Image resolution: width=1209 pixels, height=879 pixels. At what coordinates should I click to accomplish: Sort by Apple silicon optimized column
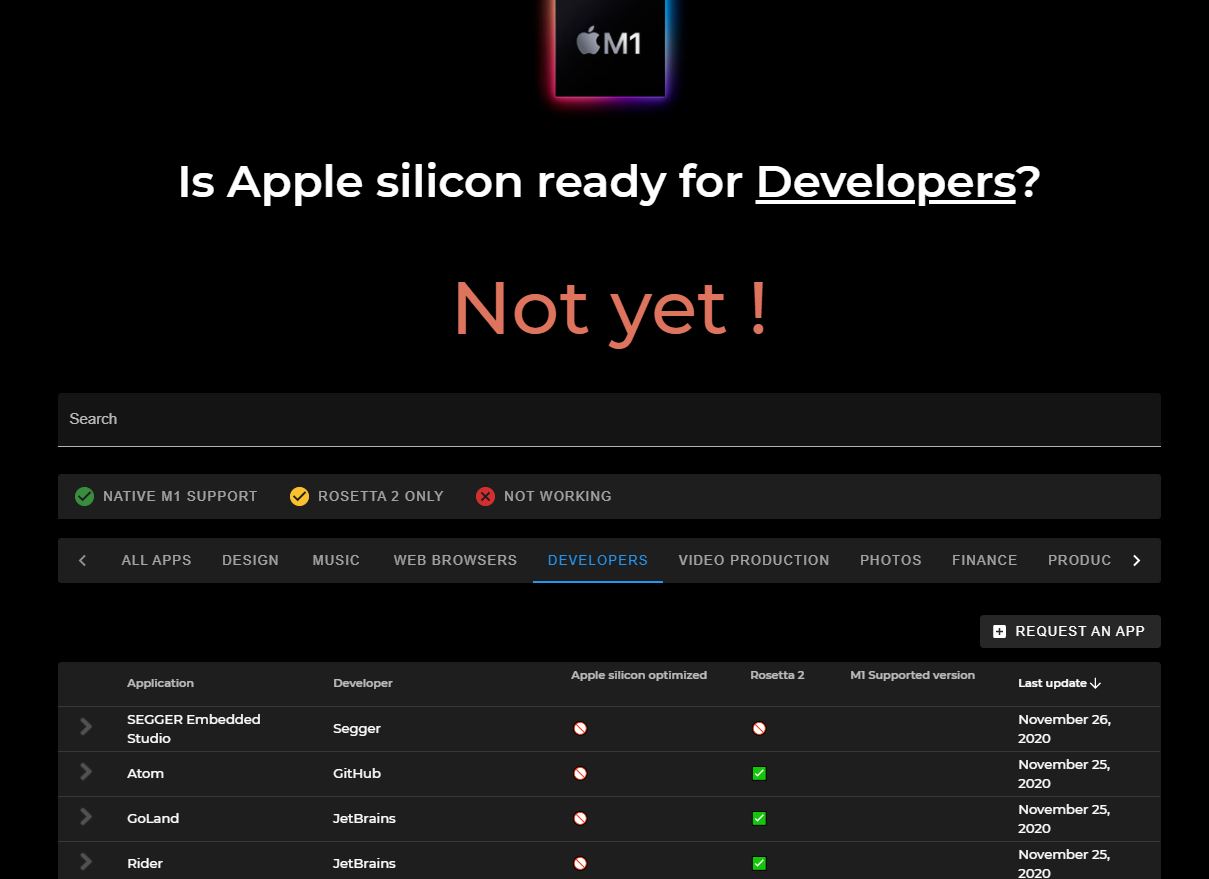[x=639, y=675]
